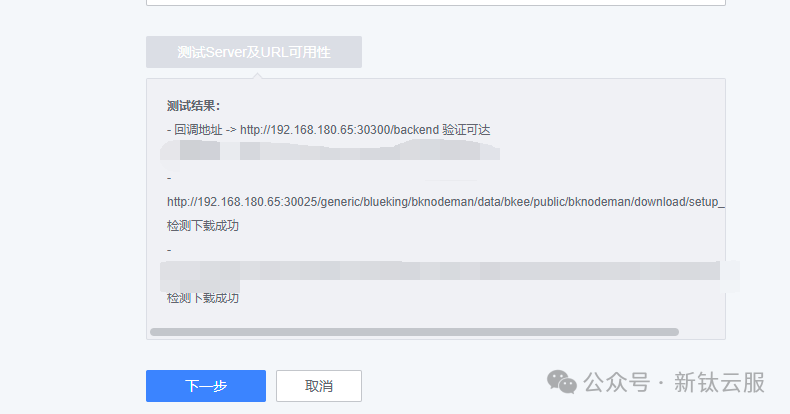The width and height of the screenshot is (790, 414).
Task: Click the horizontal scrollbar in results panel
Action: point(414,332)
